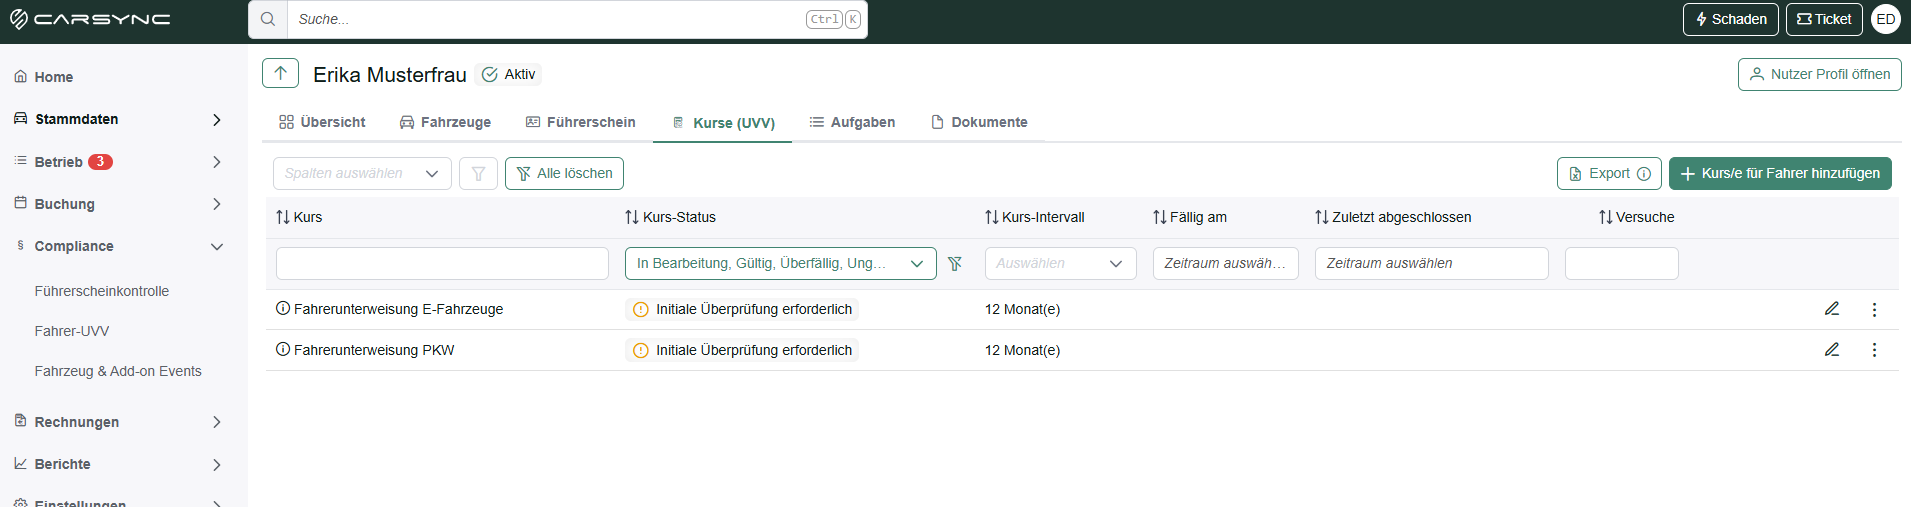This screenshot has width=1911, height=507.
Task: Click 12 Monat(e) in PKW row
Action: coord(1022,350)
